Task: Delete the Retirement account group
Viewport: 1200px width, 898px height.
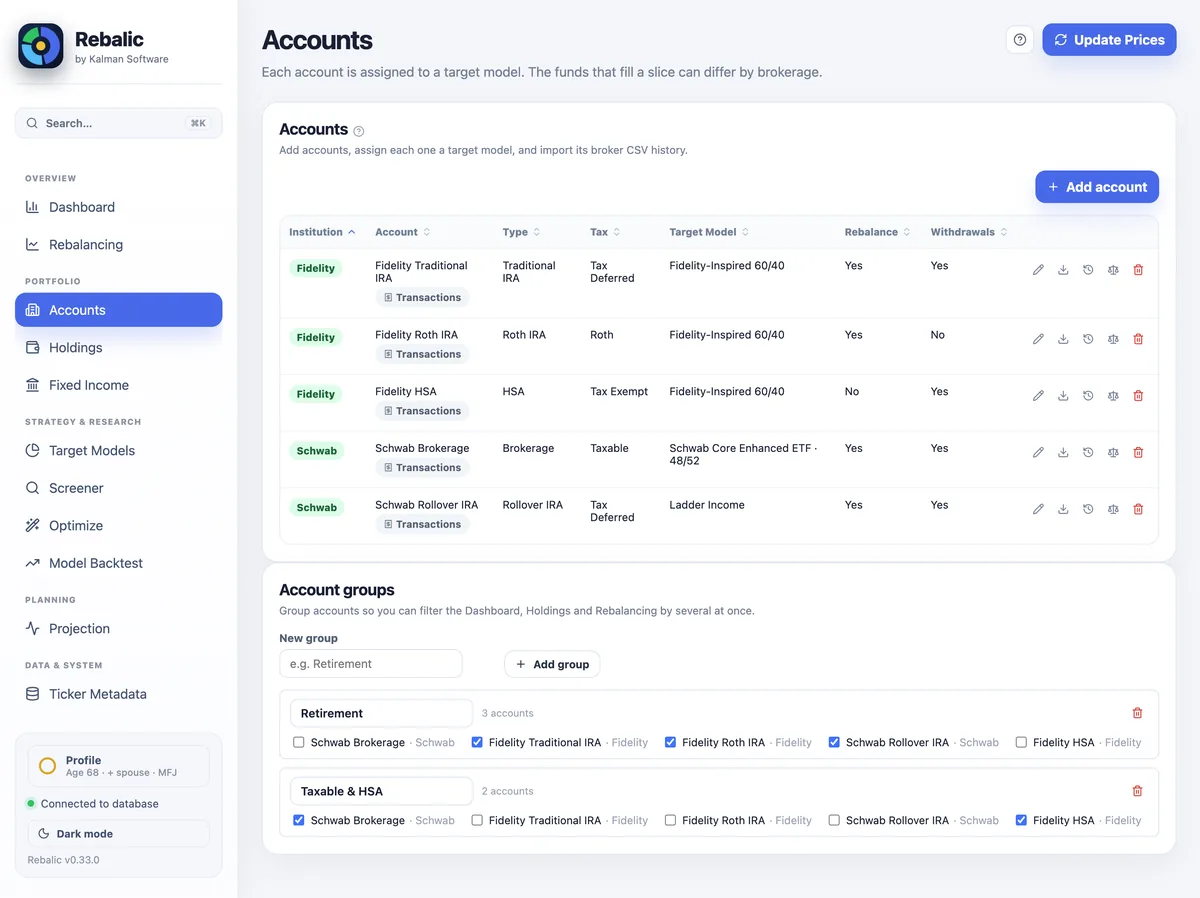Action: [1137, 713]
